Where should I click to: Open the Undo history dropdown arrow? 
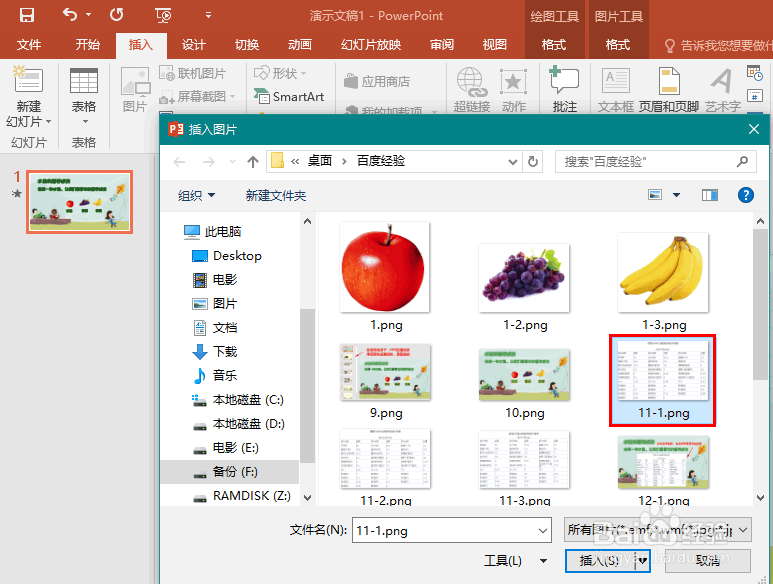[x=89, y=15]
